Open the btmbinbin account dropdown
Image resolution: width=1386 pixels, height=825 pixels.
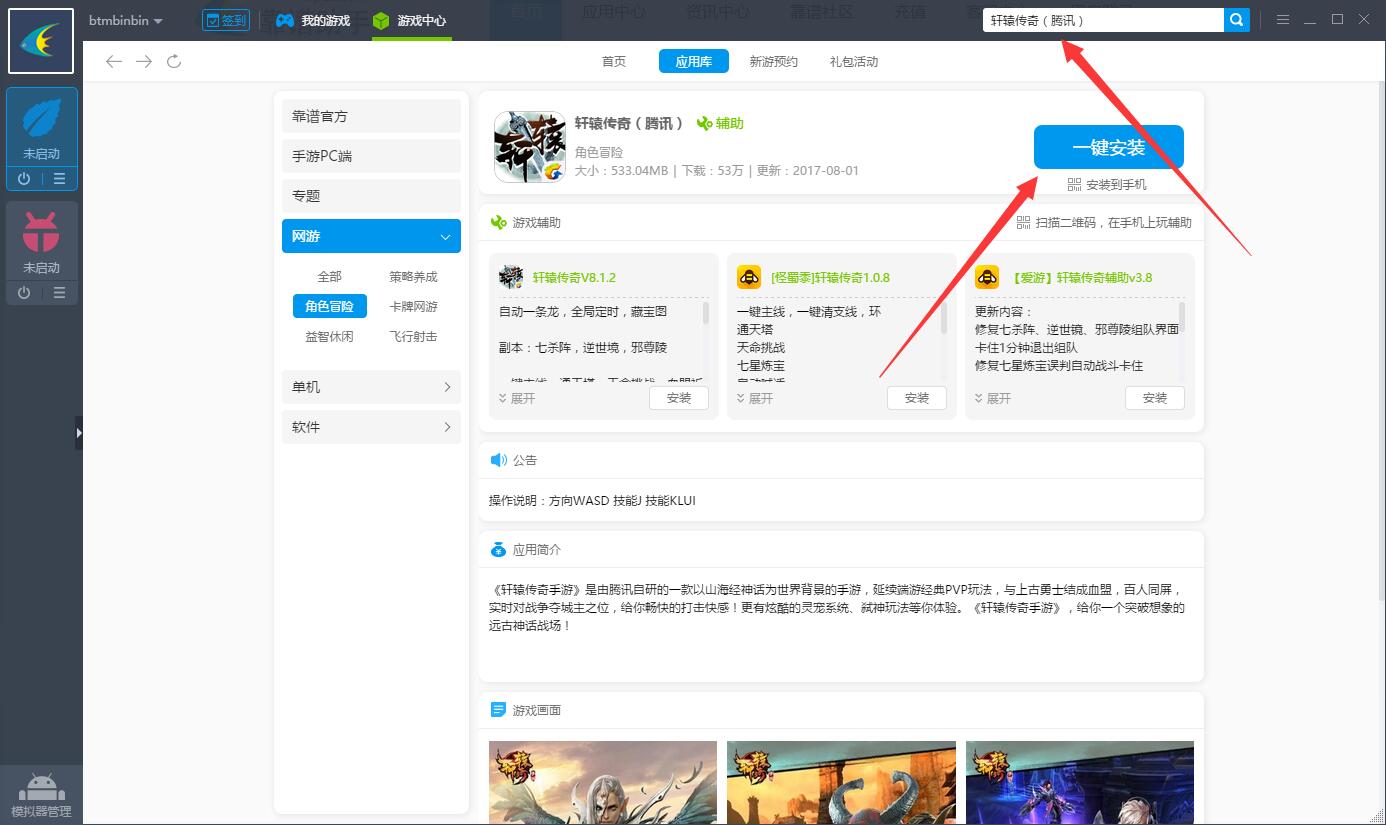click(x=126, y=21)
